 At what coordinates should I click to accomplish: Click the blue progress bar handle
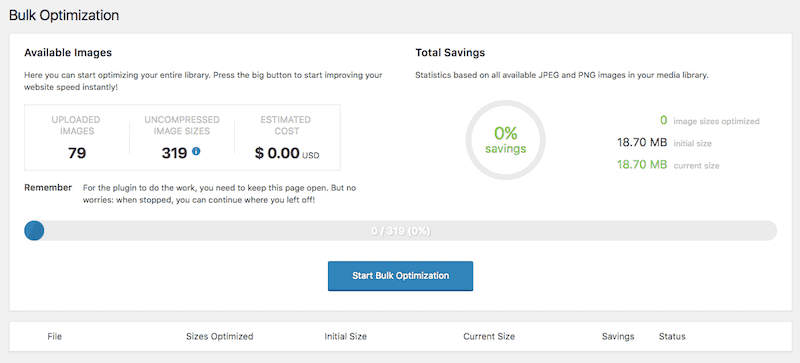[x=34, y=231]
